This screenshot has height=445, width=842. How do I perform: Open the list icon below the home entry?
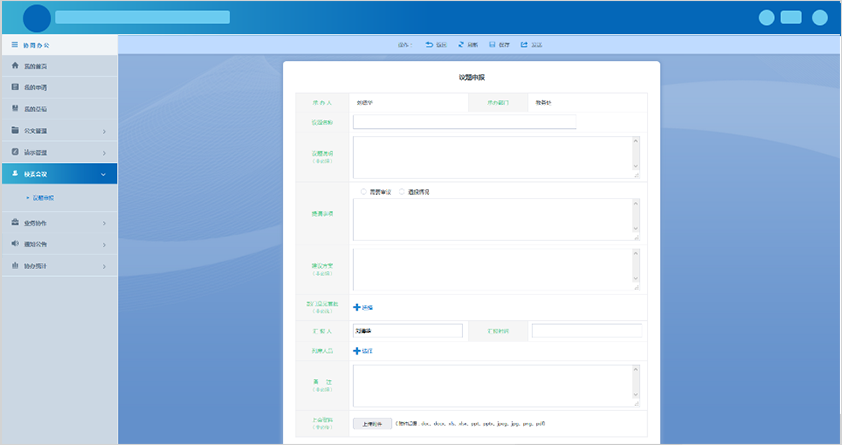point(15,87)
